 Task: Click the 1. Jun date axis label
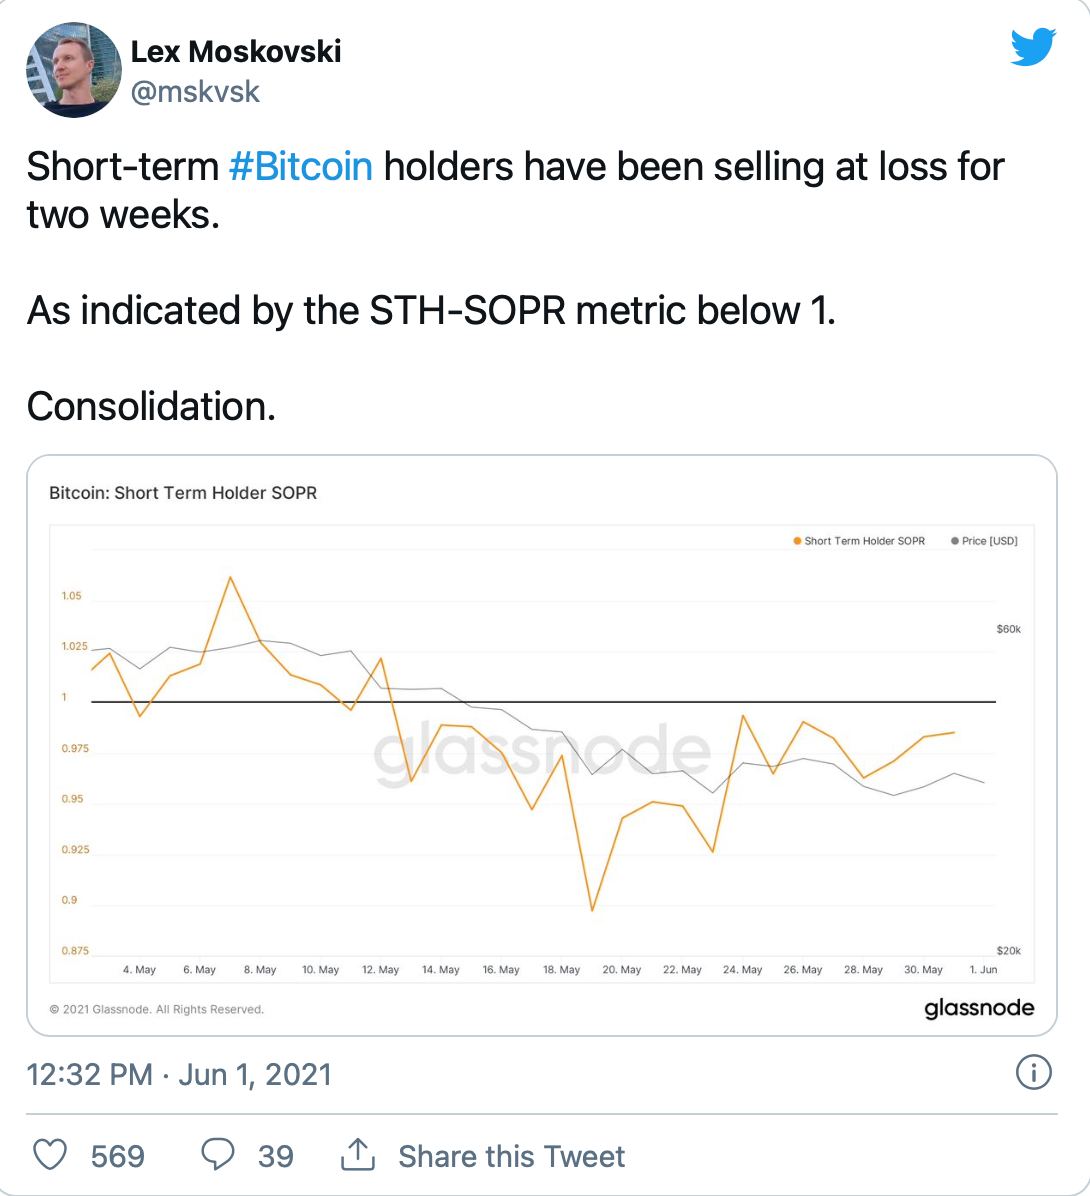pos(983,969)
